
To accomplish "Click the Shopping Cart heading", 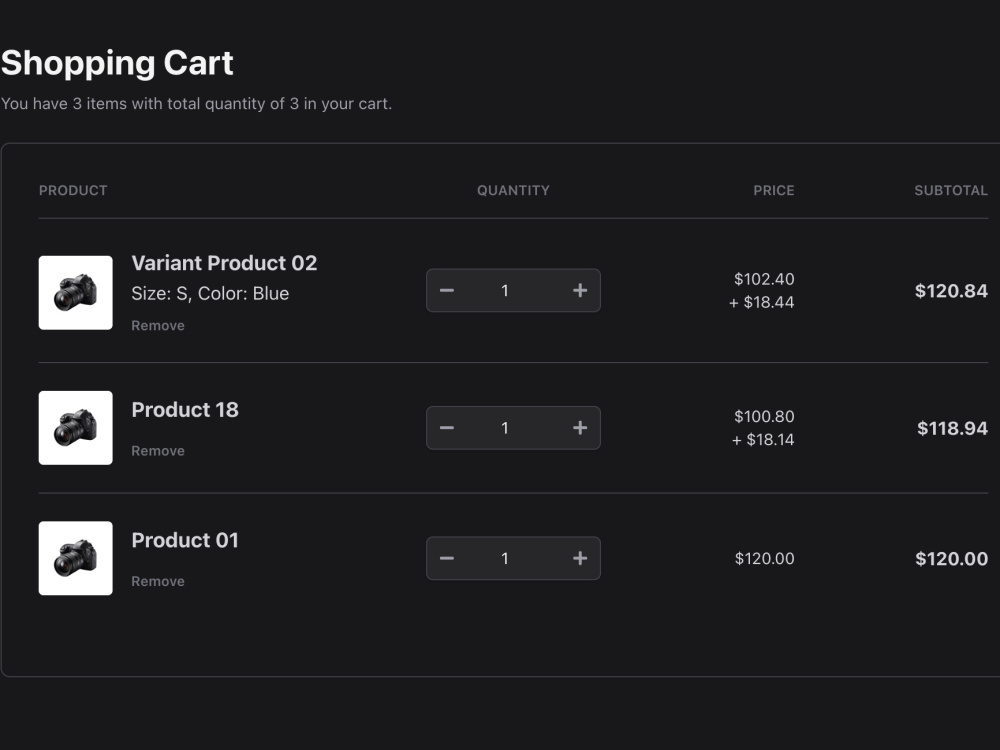I will click(x=117, y=63).
